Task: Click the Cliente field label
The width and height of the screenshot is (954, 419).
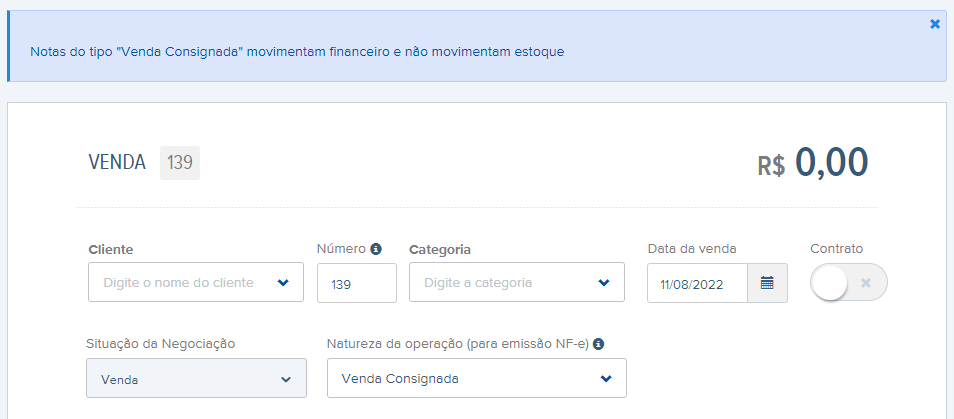Action: pyautogui.click(x=111, y=249)
